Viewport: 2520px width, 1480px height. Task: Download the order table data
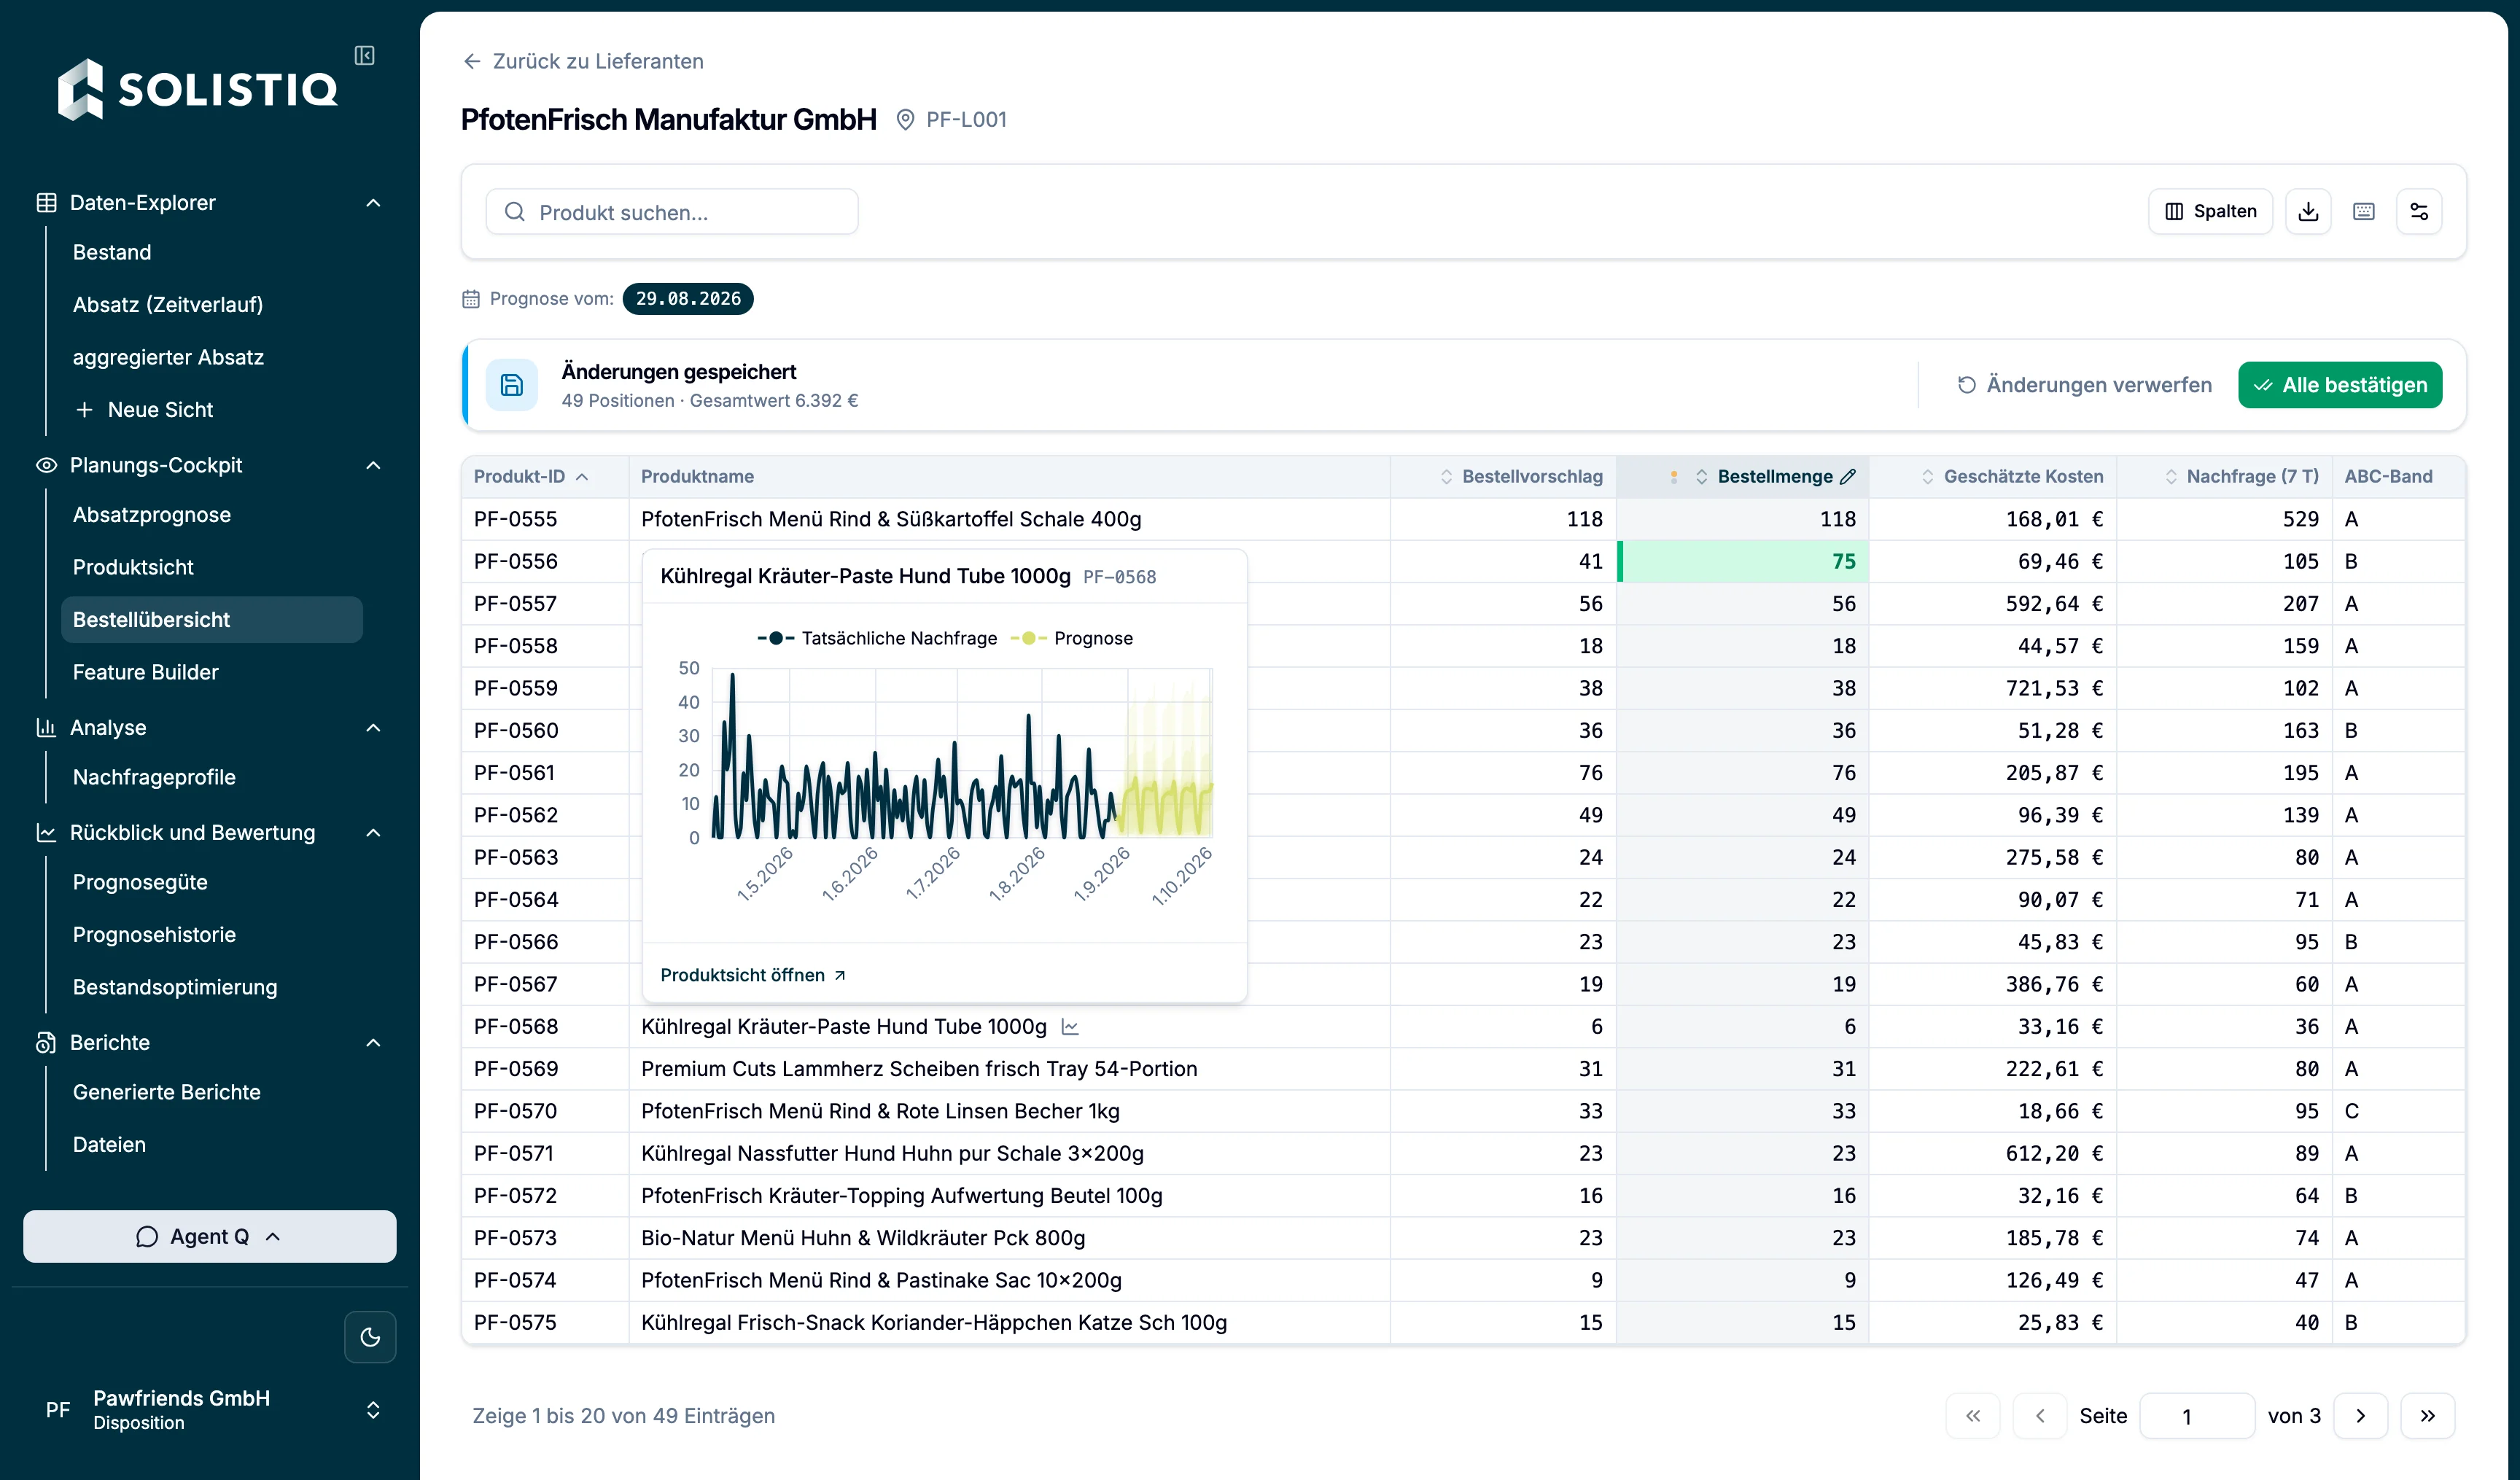coord(2308,211)
